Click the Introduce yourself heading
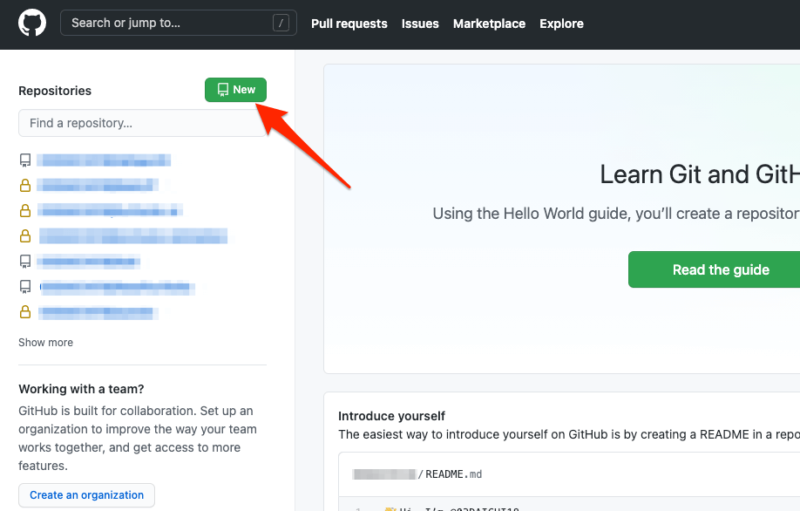This screenshot has height=511, width=800. coord(391,416)
